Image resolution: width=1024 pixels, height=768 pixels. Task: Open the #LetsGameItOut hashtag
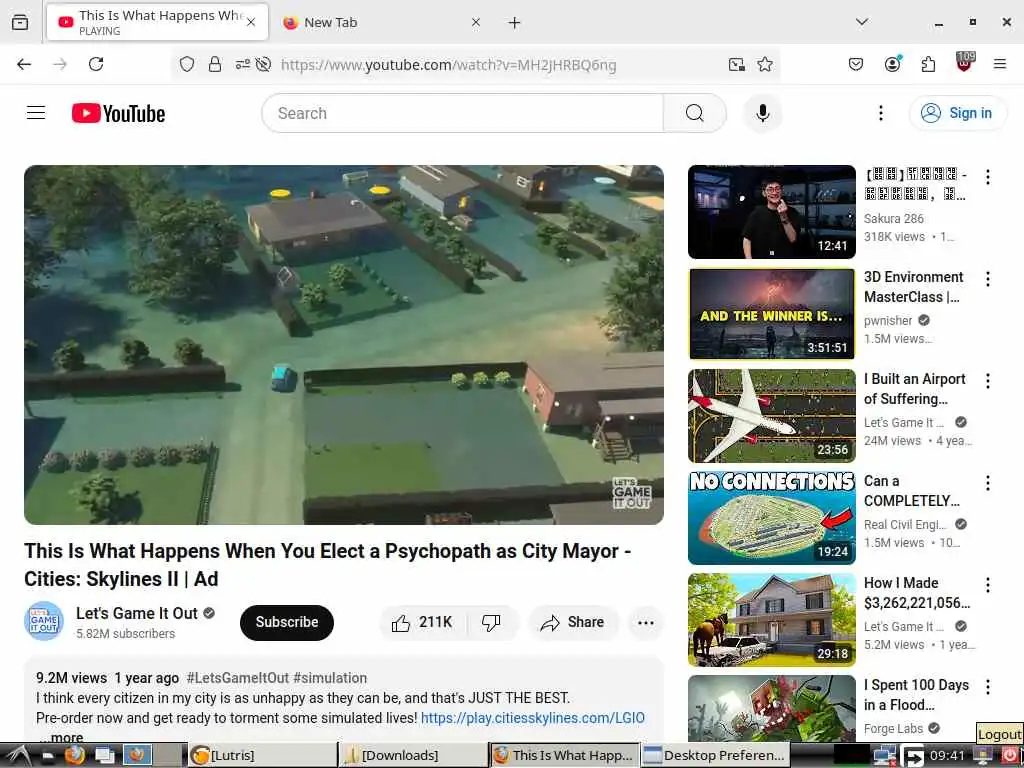click(238, 678)
